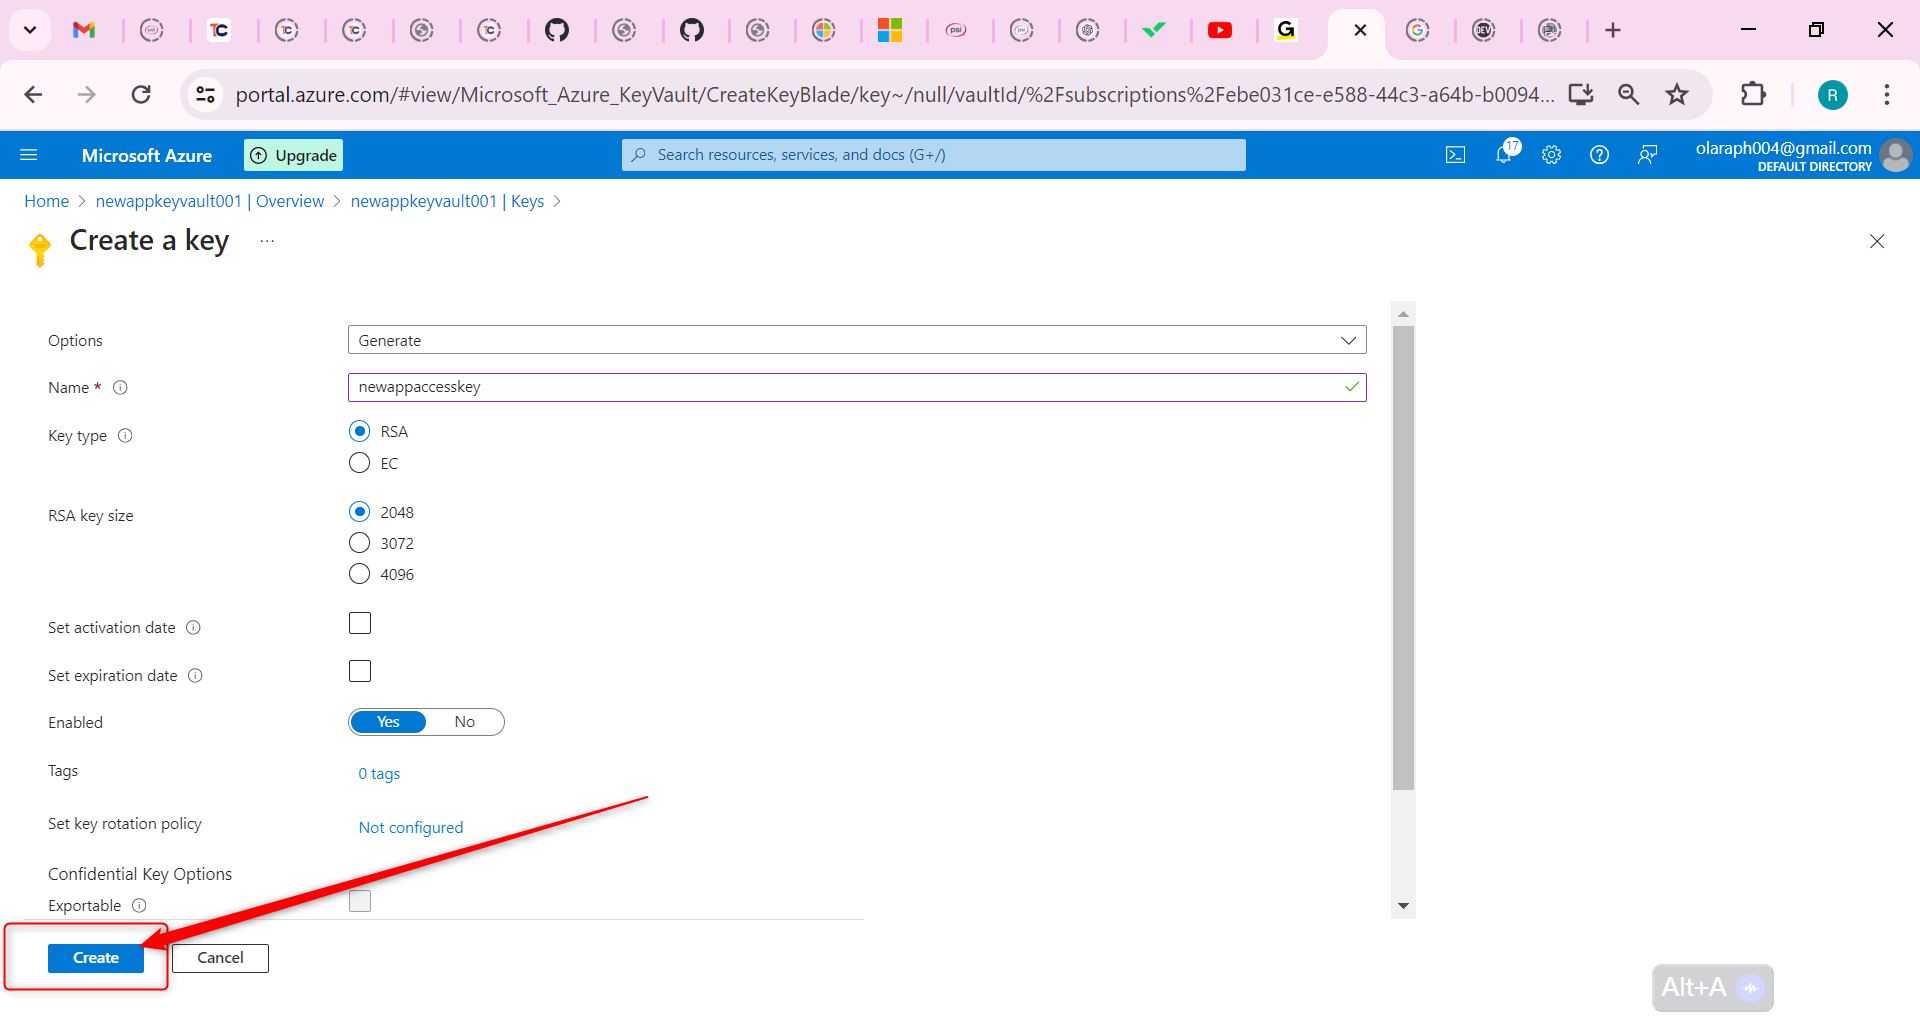
Task: Show info for Set activation date
Action: [193, 628]
